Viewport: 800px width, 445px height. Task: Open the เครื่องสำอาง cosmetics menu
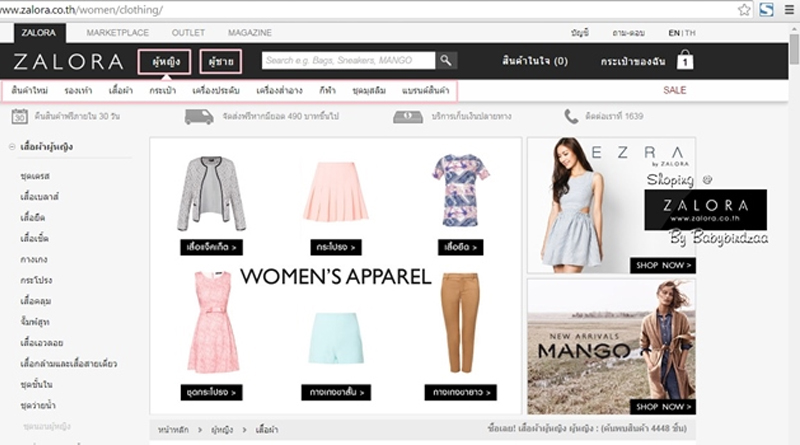pyautogui.click(x=279, y=91)
